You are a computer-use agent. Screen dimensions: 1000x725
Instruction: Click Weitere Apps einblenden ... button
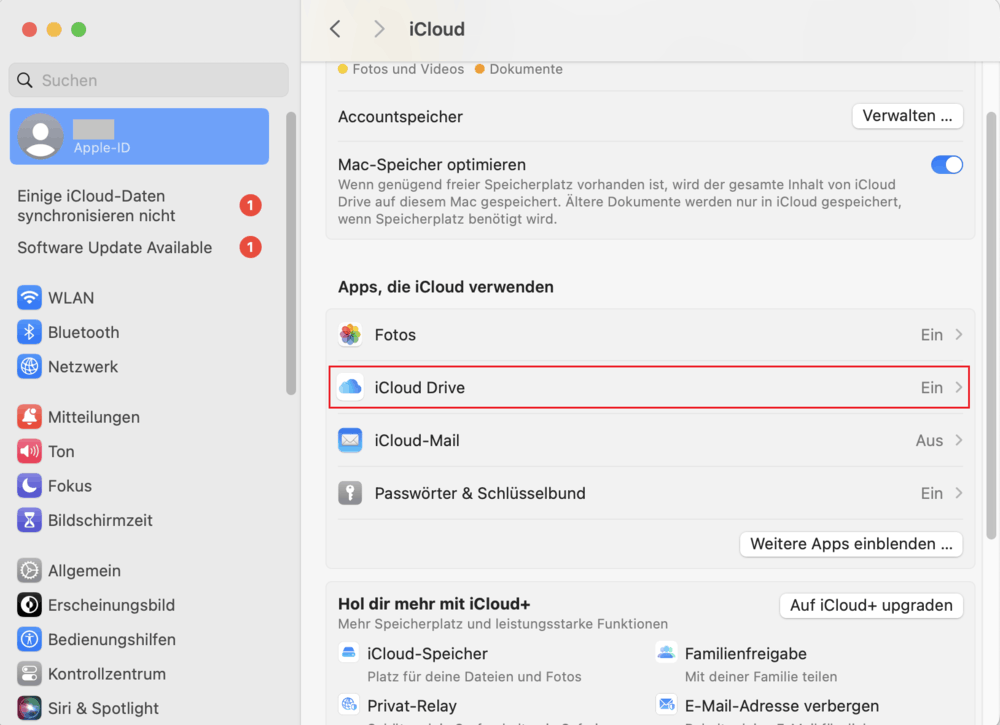851,544
